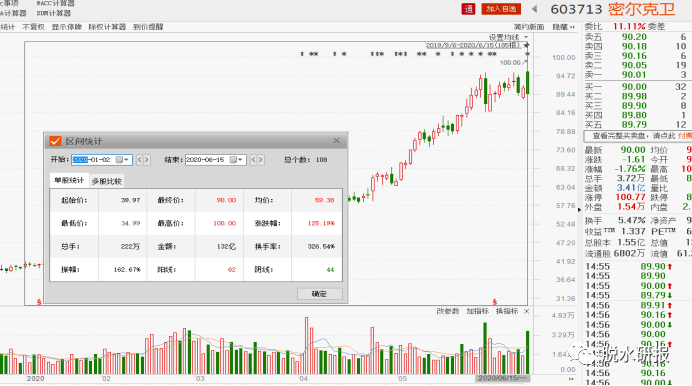
Task: Click the 流通股 6802万 value
Action: (629, 254)
